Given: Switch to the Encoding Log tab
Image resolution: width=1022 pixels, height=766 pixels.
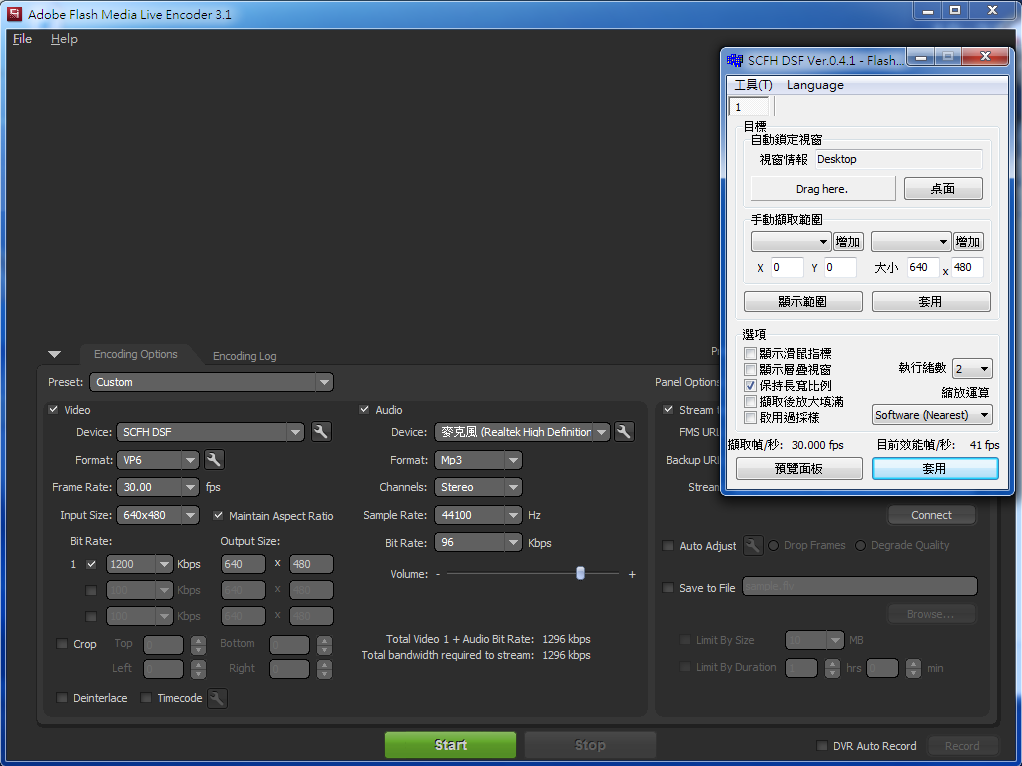Looking at the screenshot, I should 244,356.
